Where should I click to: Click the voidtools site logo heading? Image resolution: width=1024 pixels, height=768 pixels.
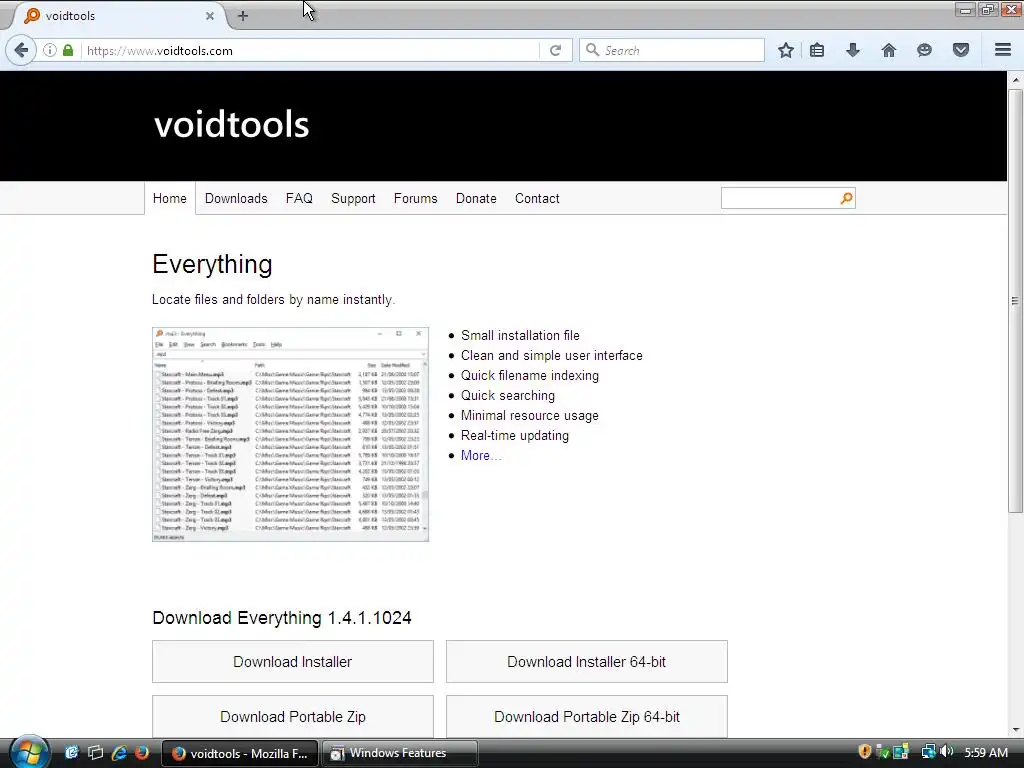click(231, 124)
